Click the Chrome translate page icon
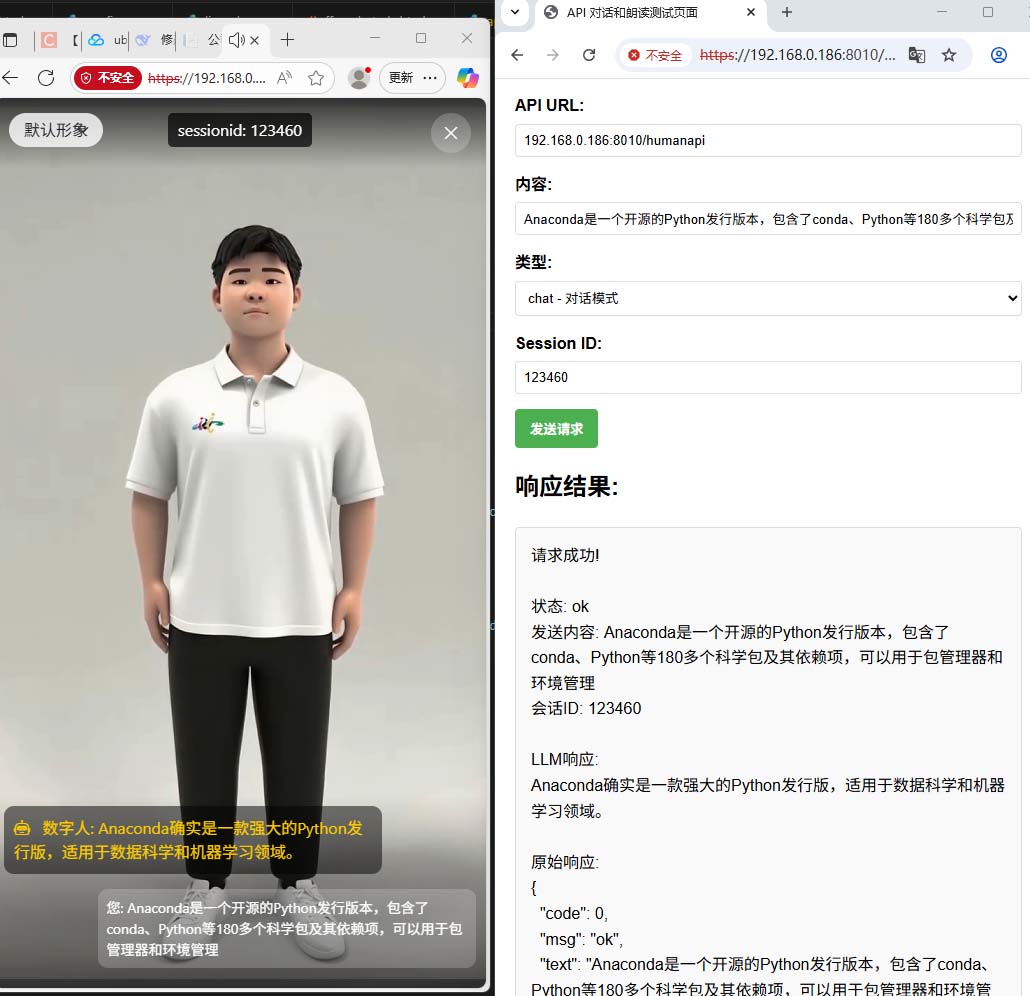Image resolution: width=1030 pixels, height=996 pixels. (916, 55)
